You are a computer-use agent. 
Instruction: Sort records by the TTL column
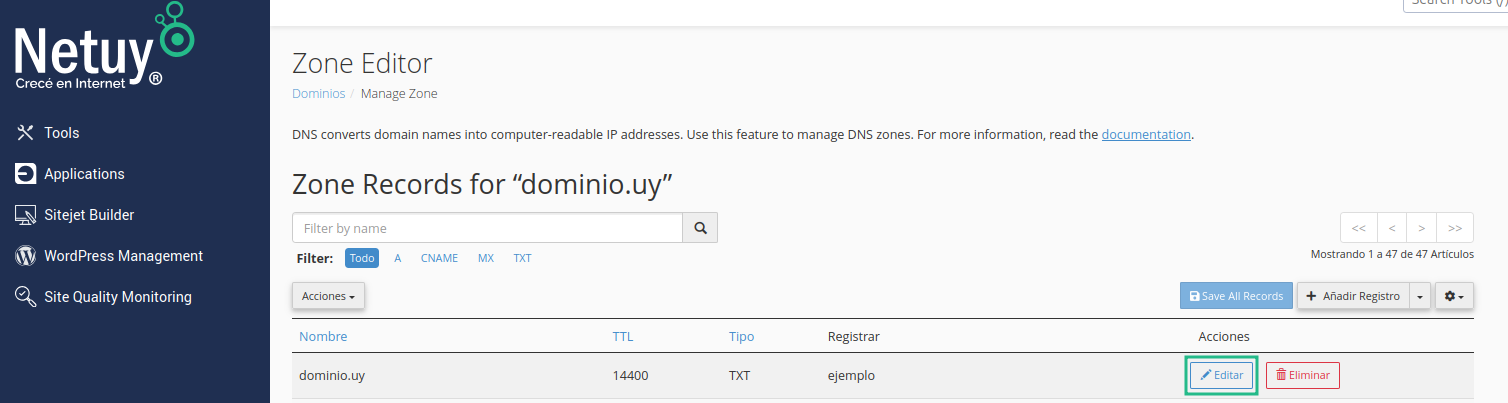coord(622,336)
